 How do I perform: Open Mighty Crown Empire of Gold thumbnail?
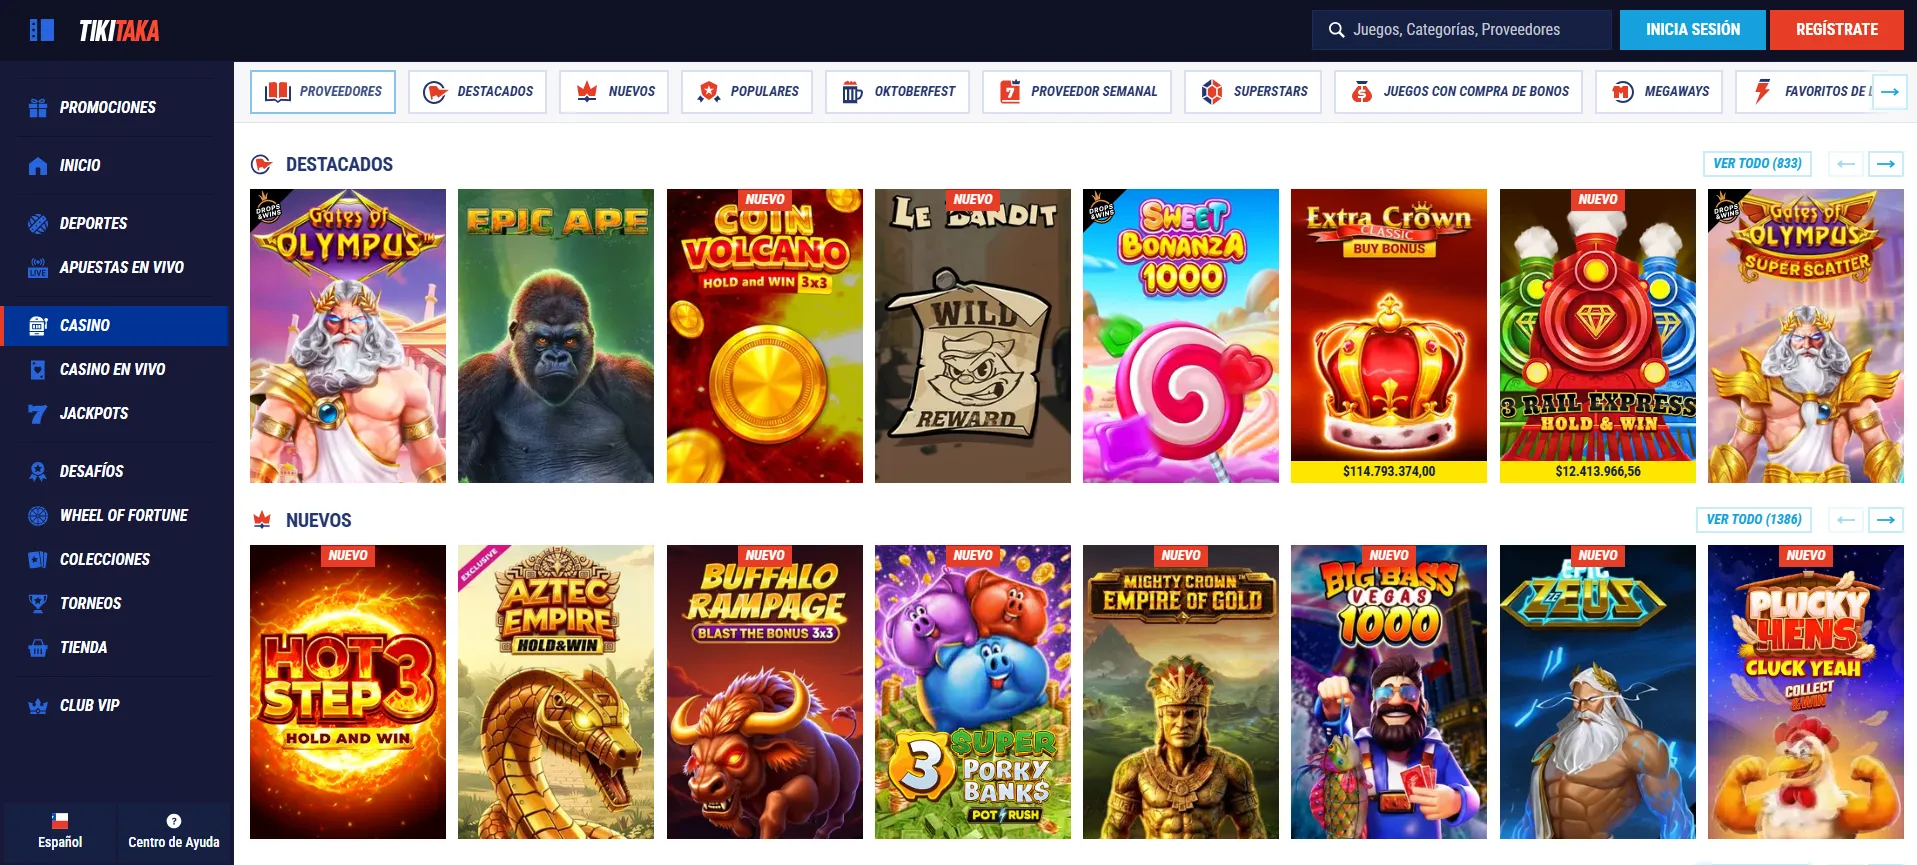1181,692
